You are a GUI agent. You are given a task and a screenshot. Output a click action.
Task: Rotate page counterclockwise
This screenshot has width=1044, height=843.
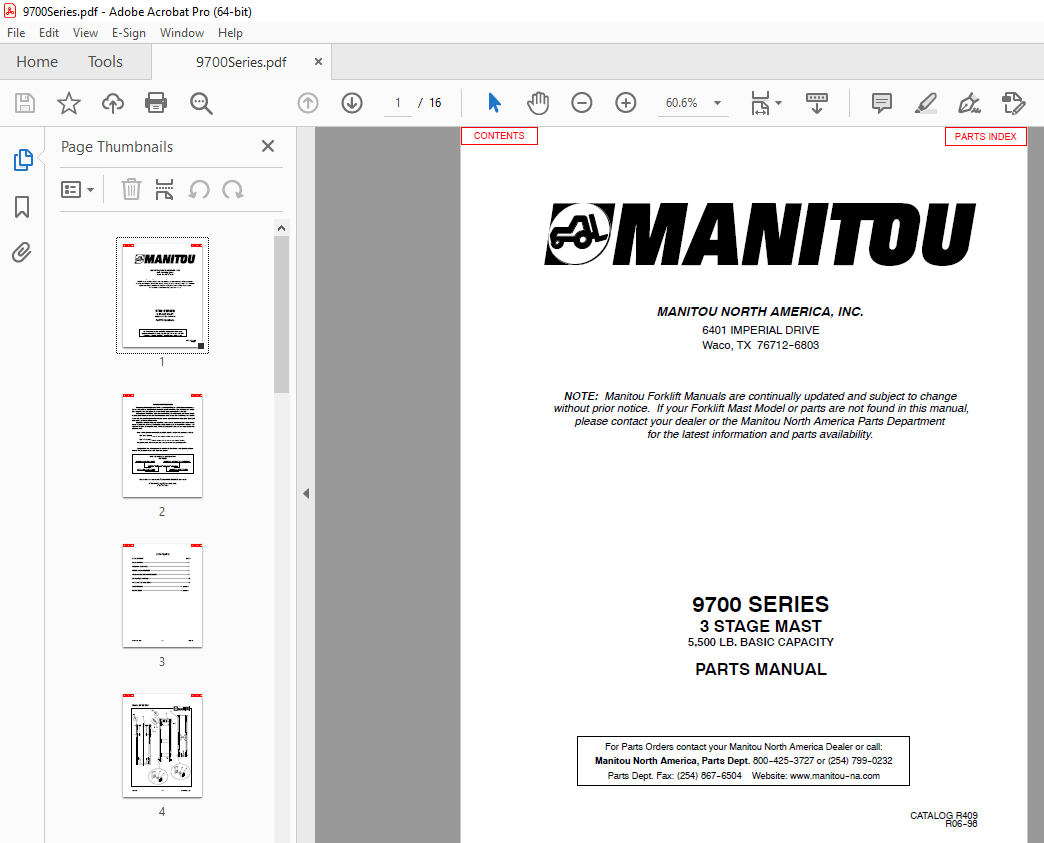(199, 190)
